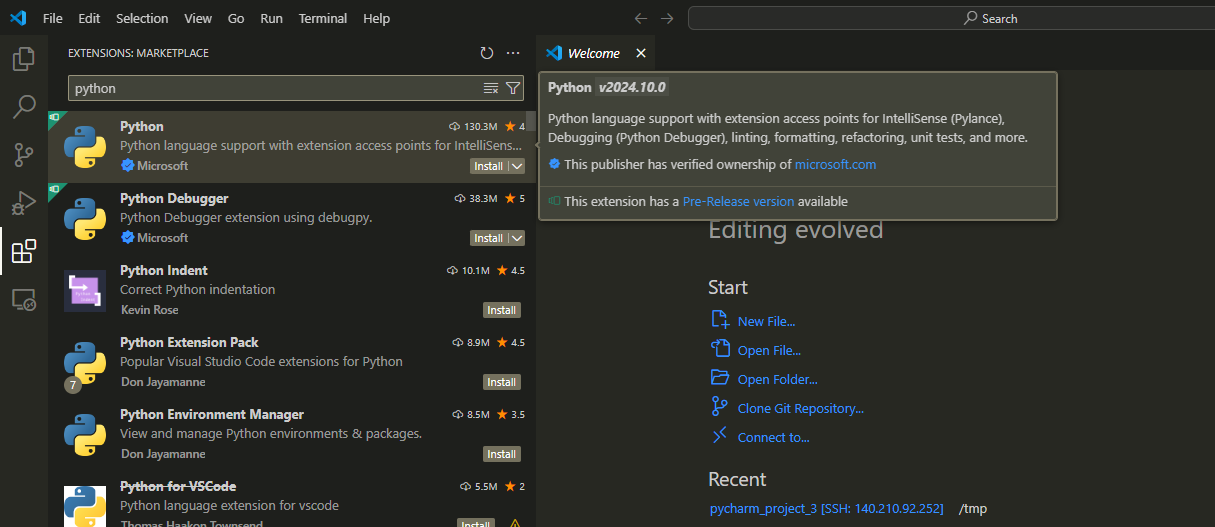Click Python Indent extension logo

pos(85,291)
